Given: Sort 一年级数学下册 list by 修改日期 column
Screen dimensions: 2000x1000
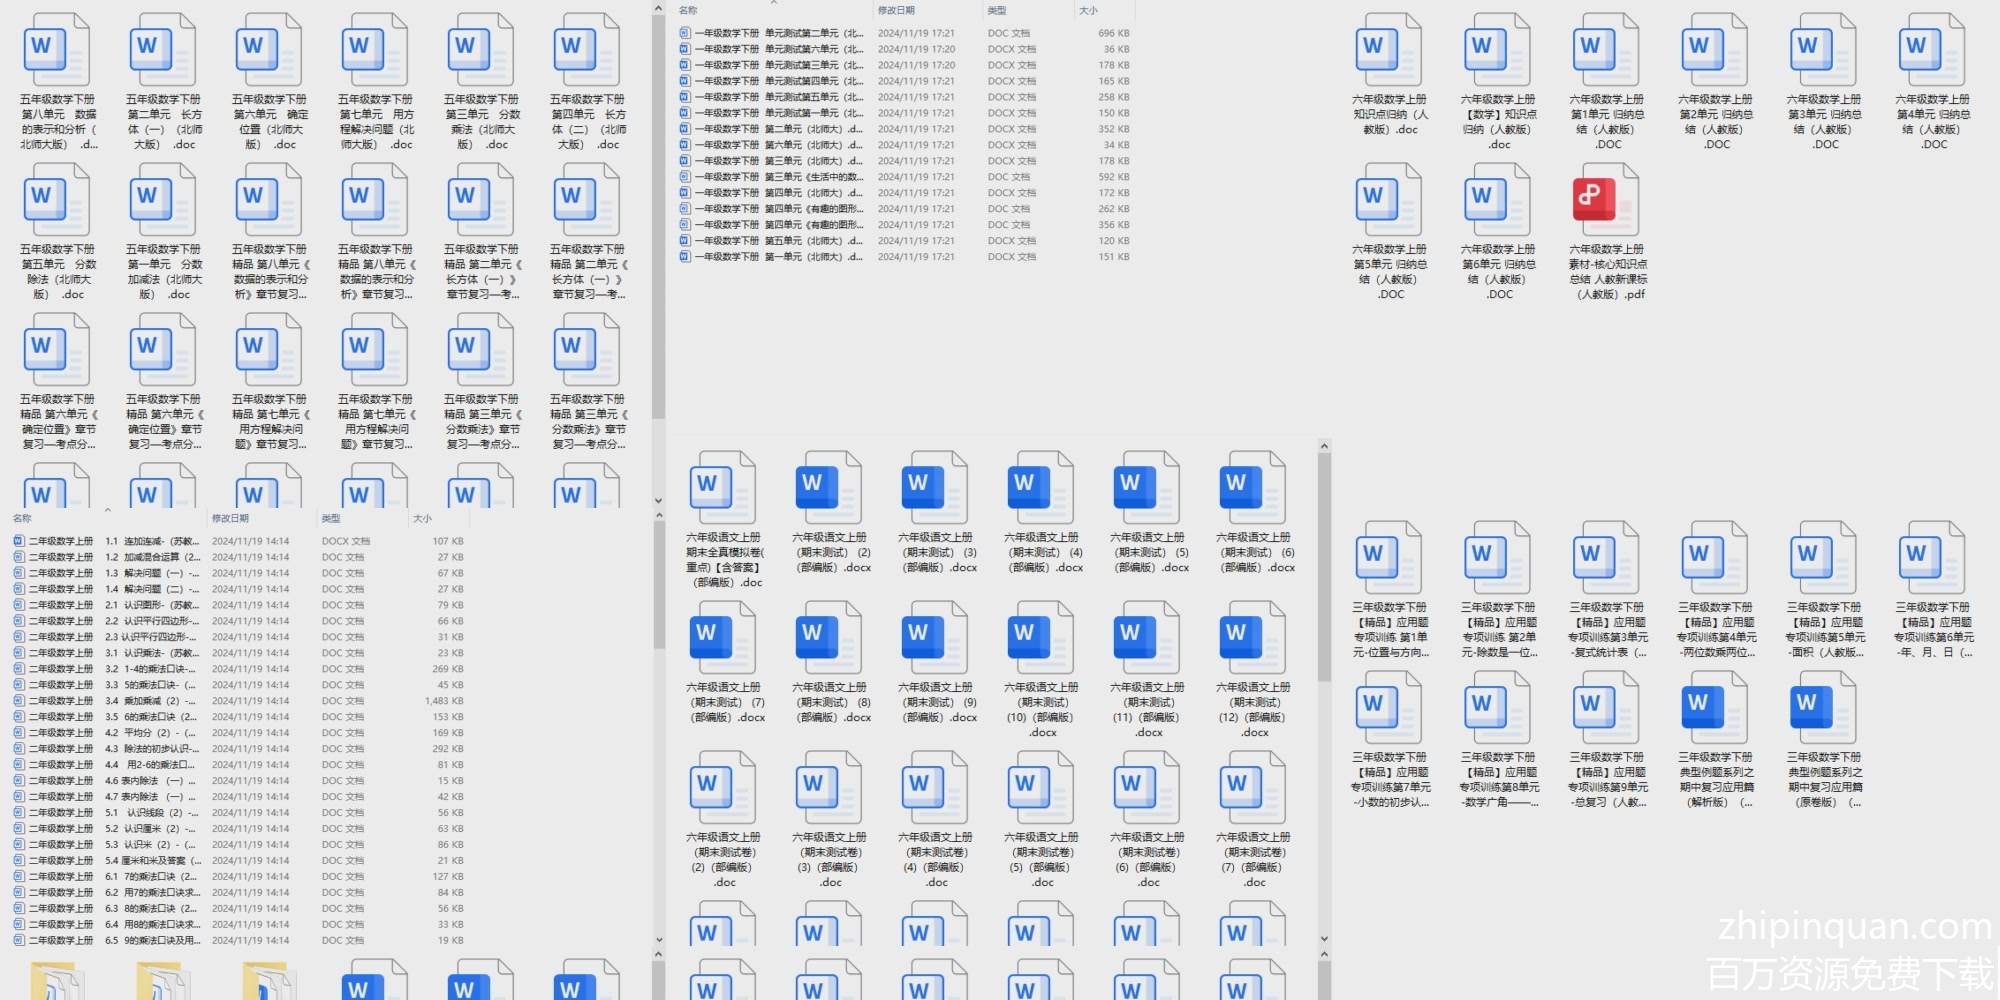Looking at the screenshot, I should [896, 10].
